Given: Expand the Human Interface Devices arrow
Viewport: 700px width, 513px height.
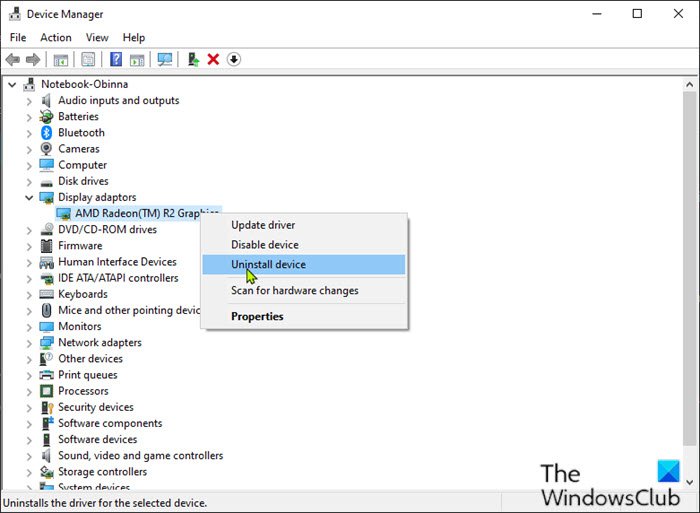Looking at the screenshot, I should click(x=29, y=263).
